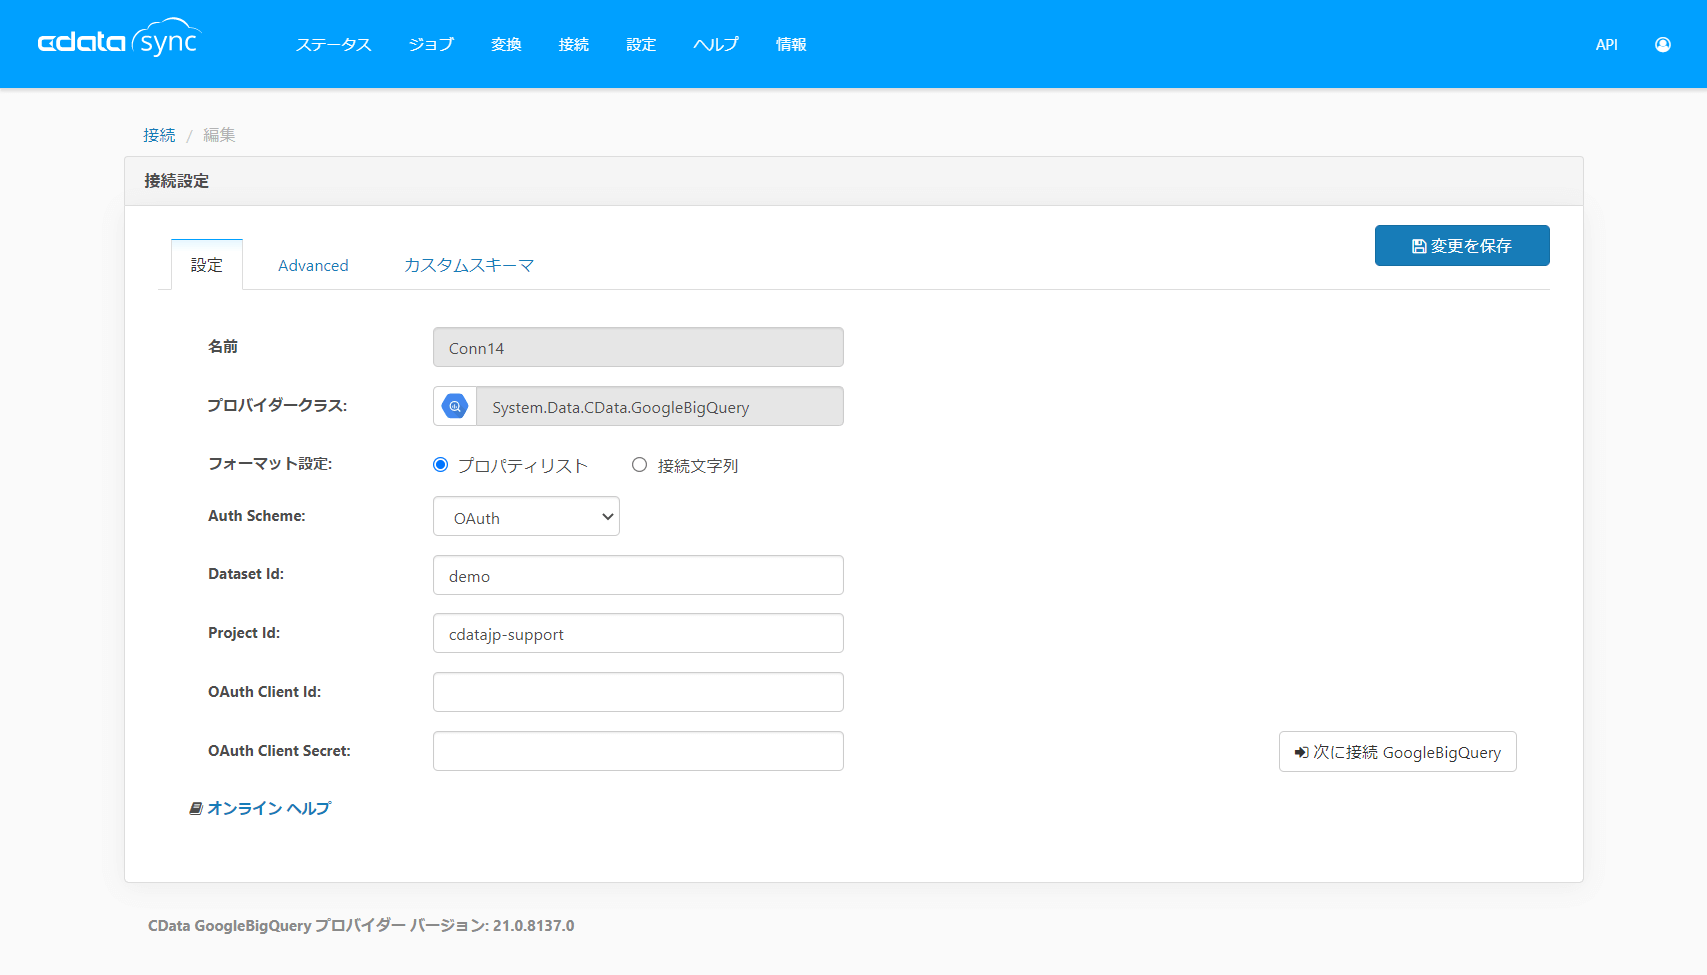Focus the Project Id input field
Viewport: 1707px width, 975px height.
[x=638, y=633]
